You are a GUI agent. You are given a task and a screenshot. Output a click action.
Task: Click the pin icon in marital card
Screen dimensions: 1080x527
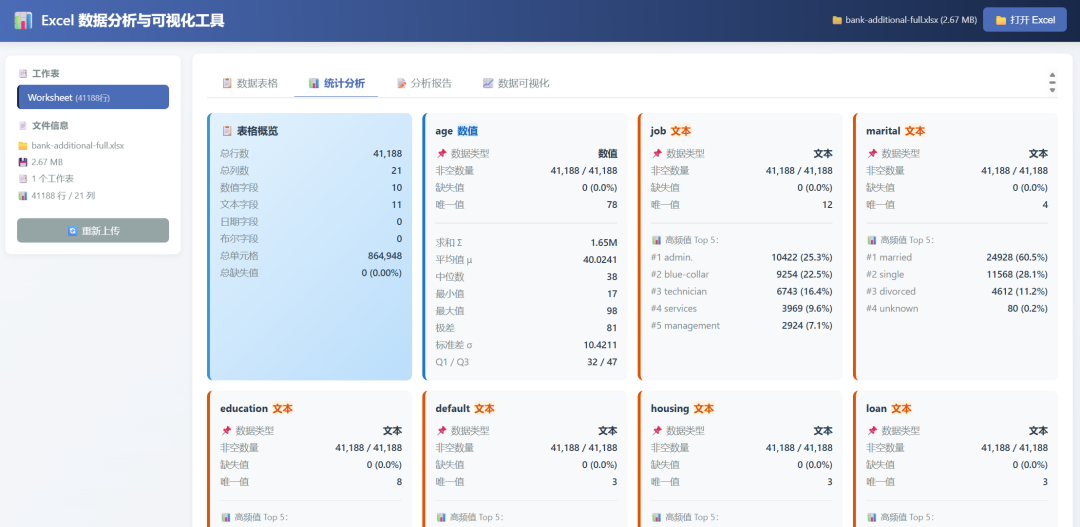(x=872, y=154)
